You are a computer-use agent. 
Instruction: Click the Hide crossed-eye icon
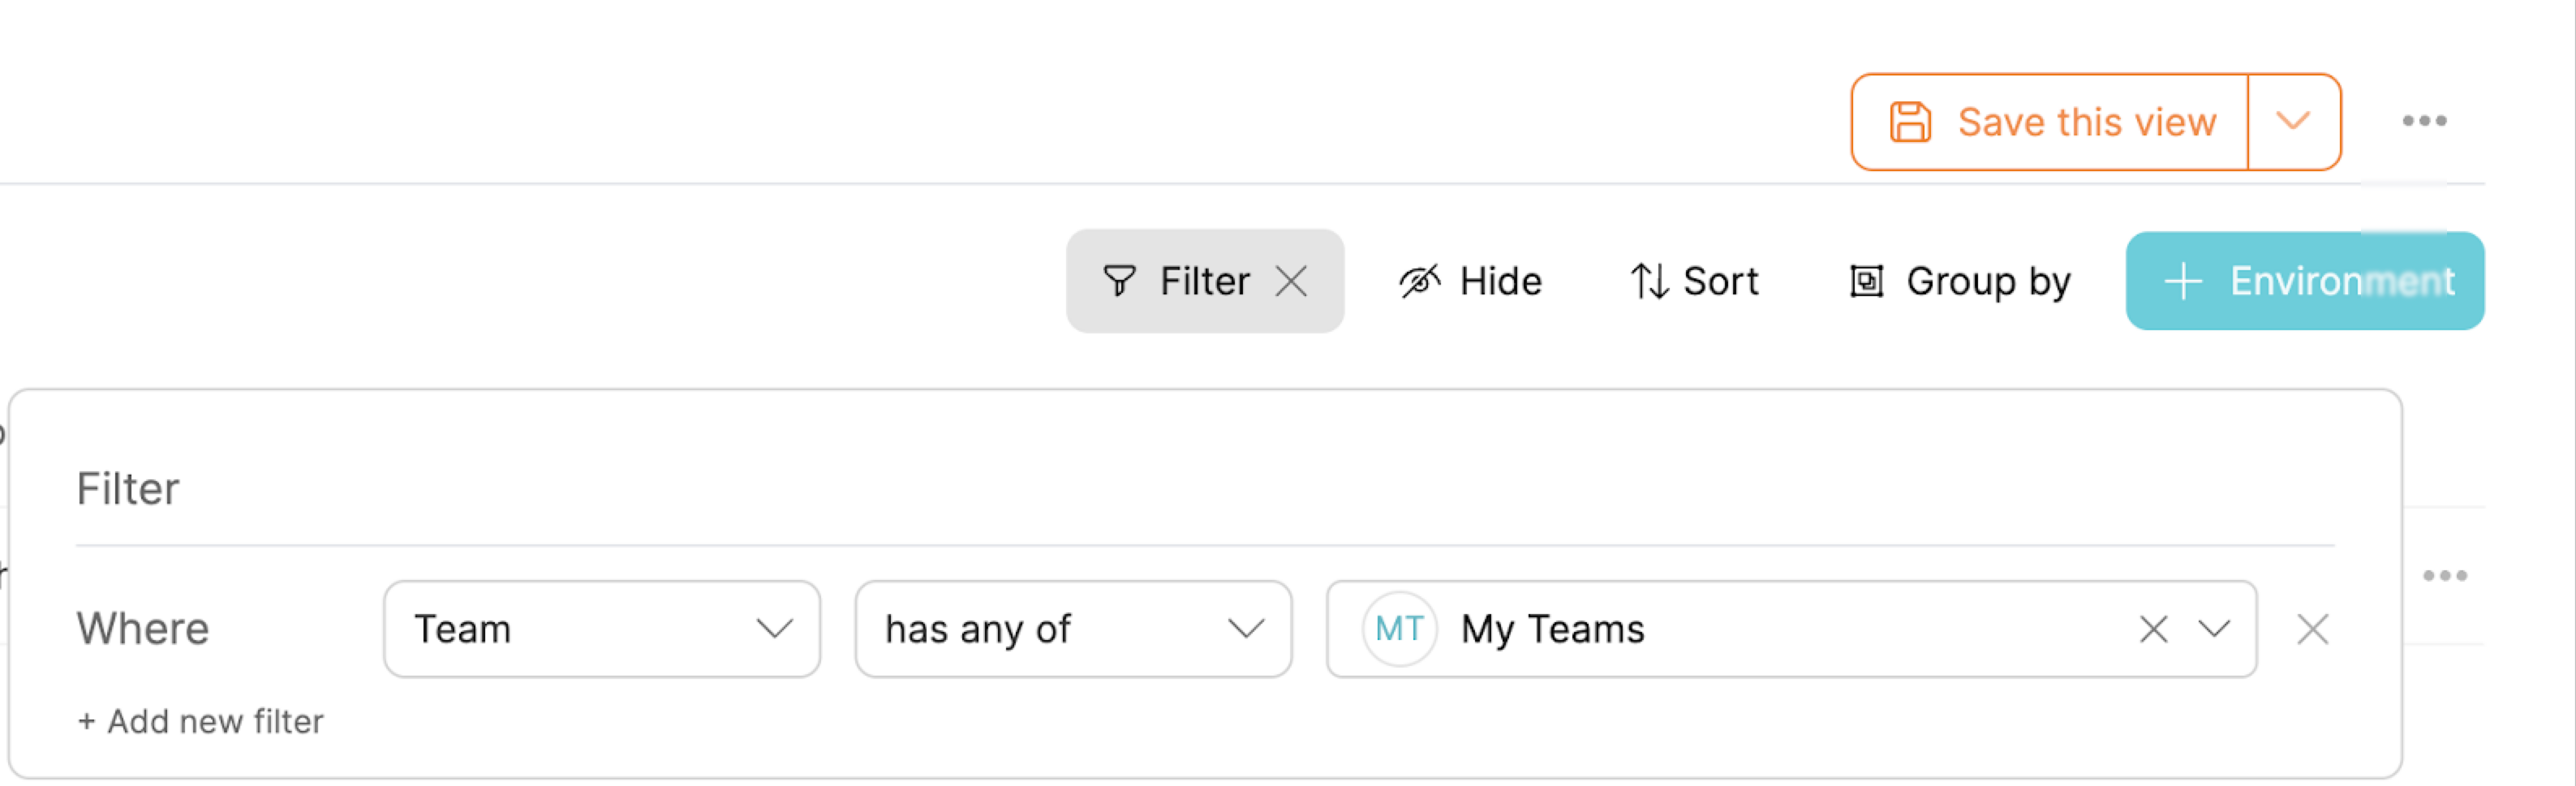[1419, 281]
